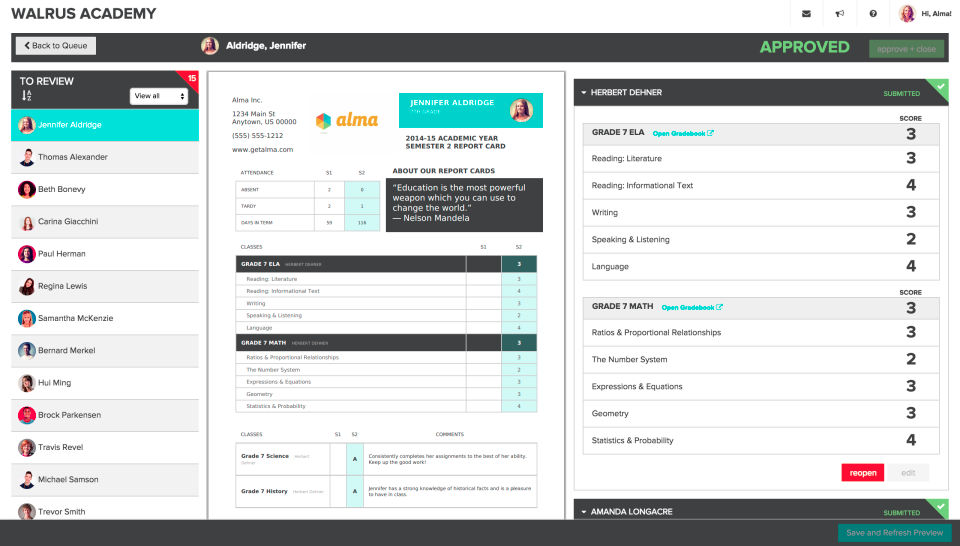
Task: Select Bernard Merkel in review list
Action: tap(105, 351)
